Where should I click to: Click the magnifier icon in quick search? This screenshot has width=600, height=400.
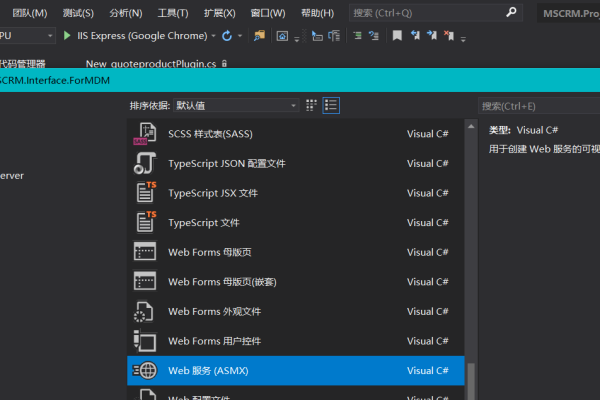[x=511, y=13]
